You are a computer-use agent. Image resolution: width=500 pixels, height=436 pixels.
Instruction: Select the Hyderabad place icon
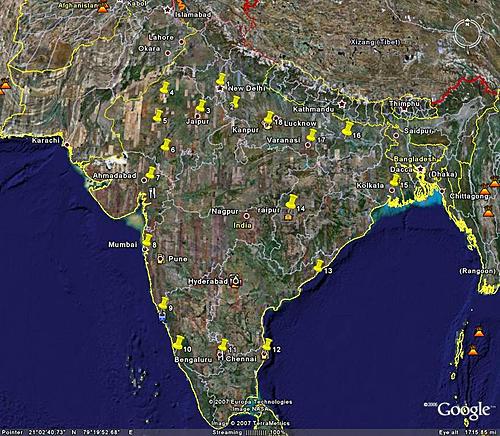(236, 280)
